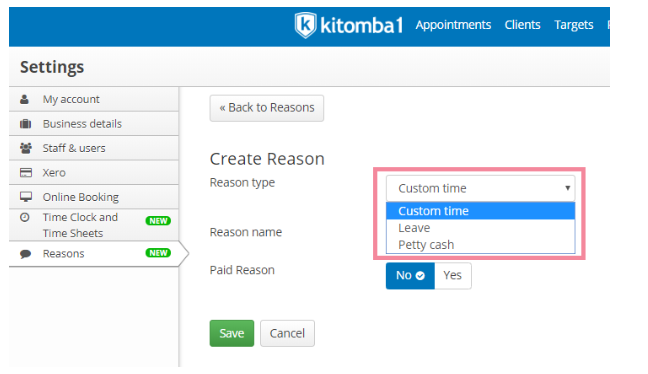The width and height of the screenshot is (648, 374).
Task: Go to the Clients menu
Action: (x=522, y=25)
